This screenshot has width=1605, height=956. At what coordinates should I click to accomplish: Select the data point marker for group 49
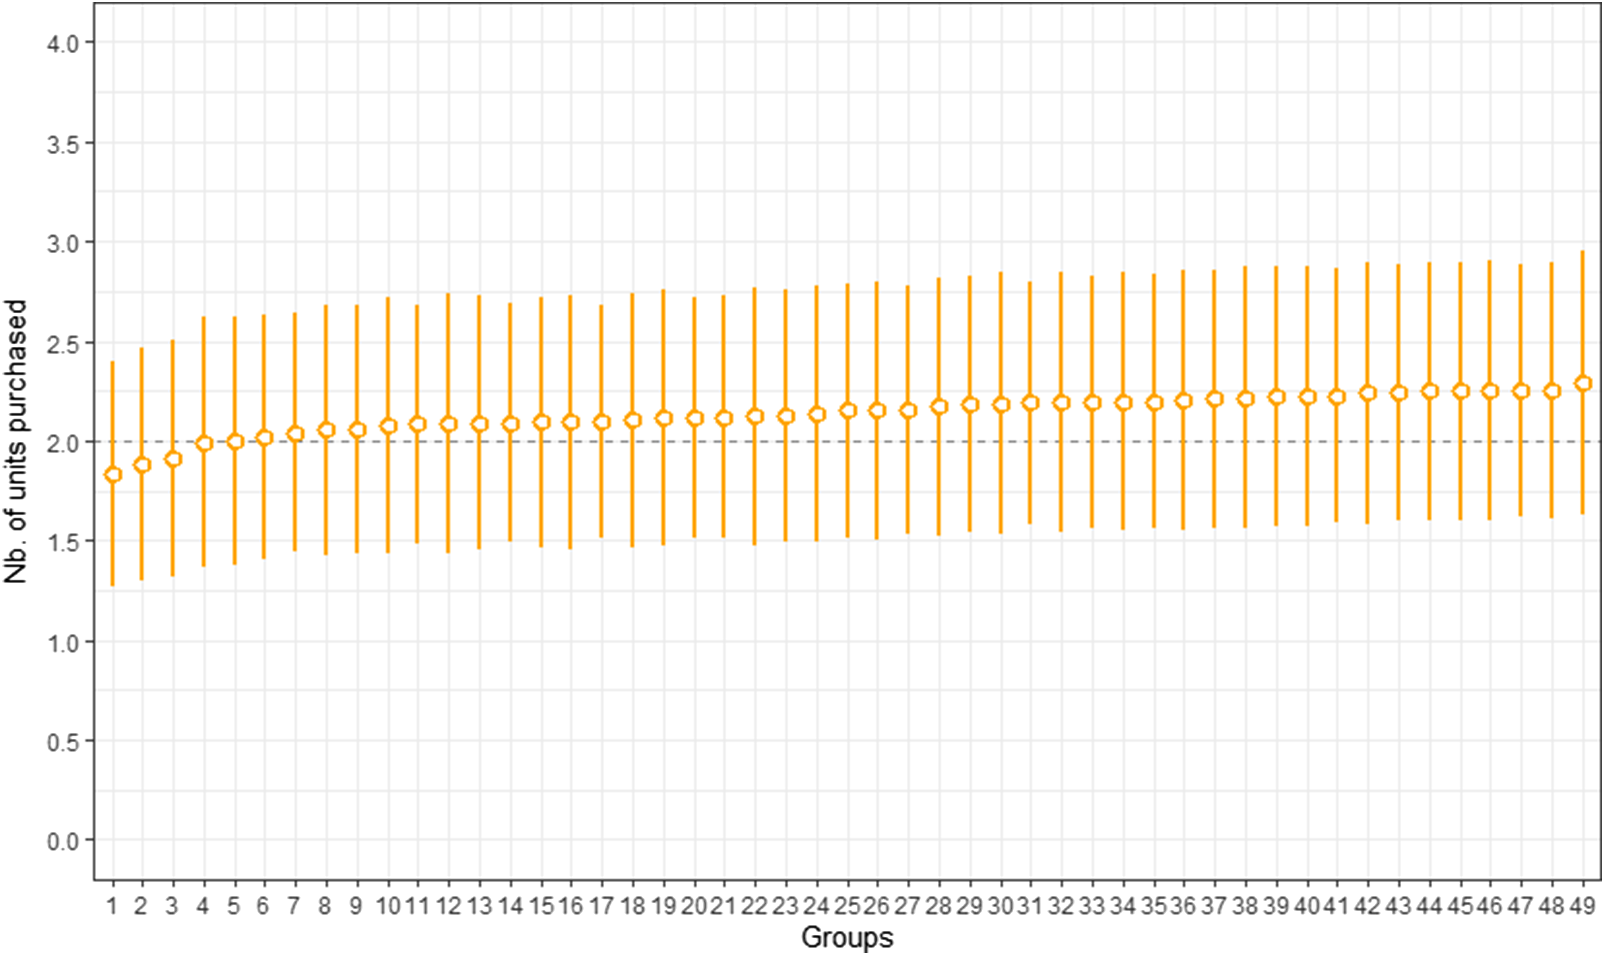pyautogui.click(x=1582, y=384)
